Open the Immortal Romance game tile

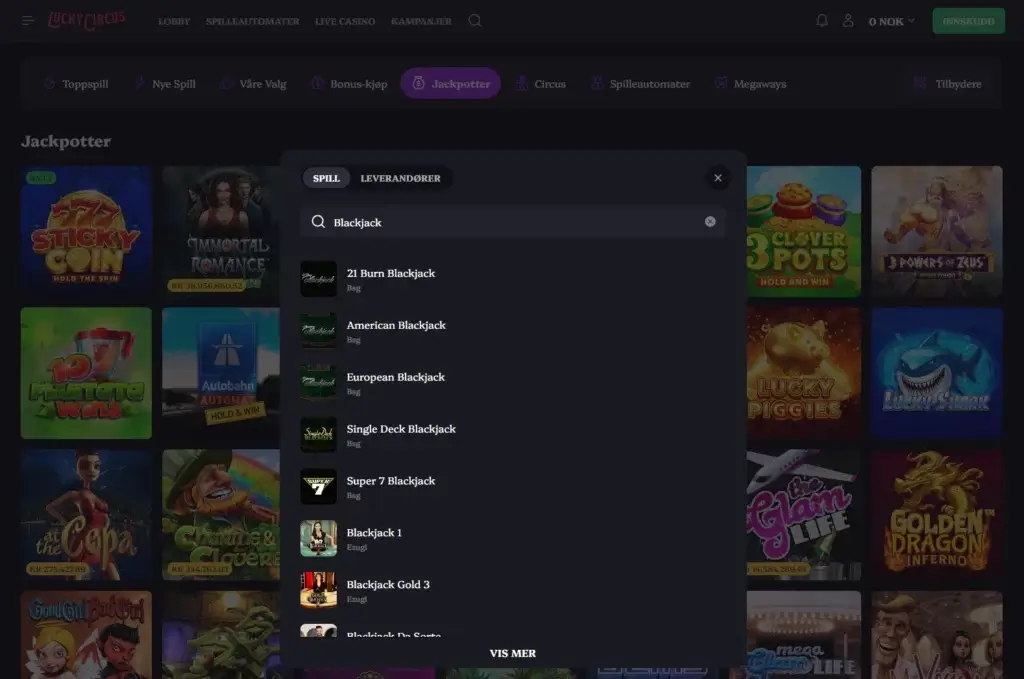point(221,231)
